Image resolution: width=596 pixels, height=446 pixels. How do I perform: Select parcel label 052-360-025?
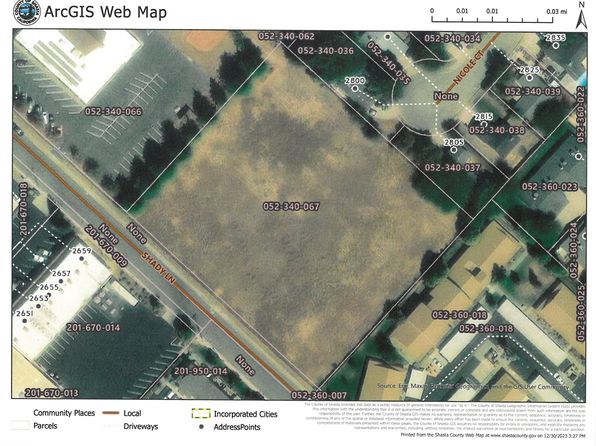click(x=581, y=313)
